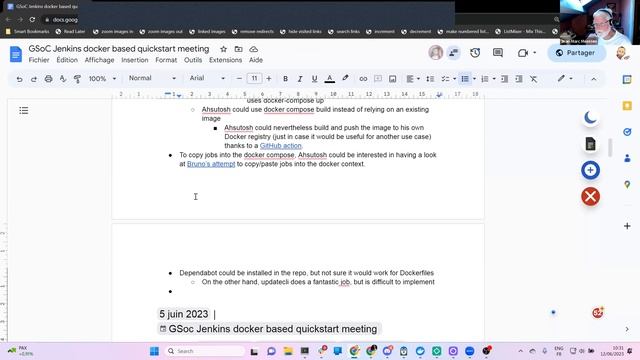Check the cloud document status icon
This screenshot has height=360, width=640.
point(253,49)
